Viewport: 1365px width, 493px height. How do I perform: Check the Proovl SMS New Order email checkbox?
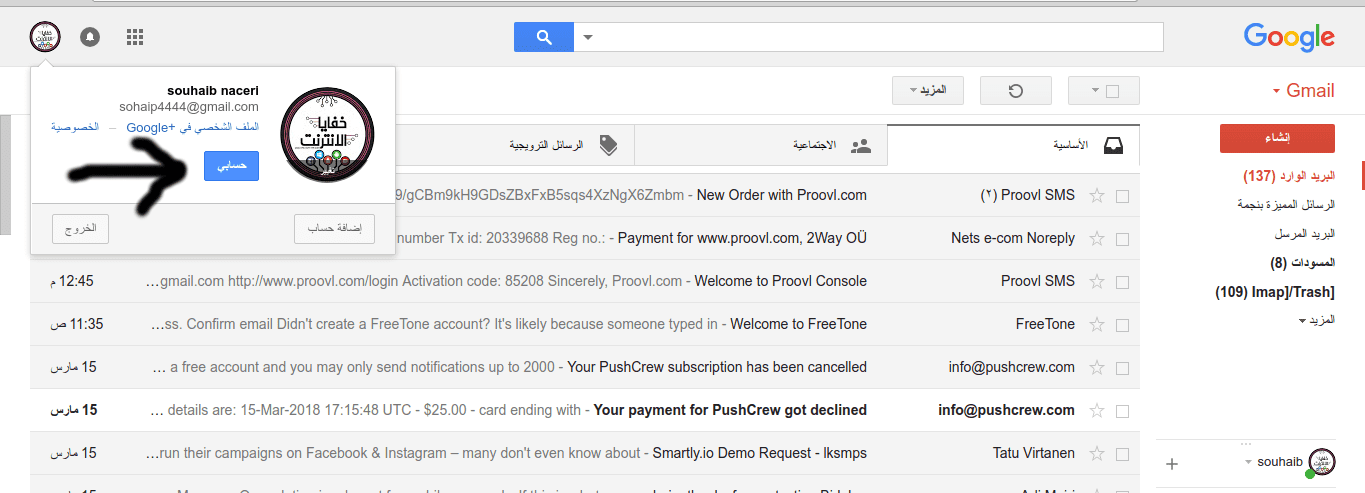[x=1122, y=196]
